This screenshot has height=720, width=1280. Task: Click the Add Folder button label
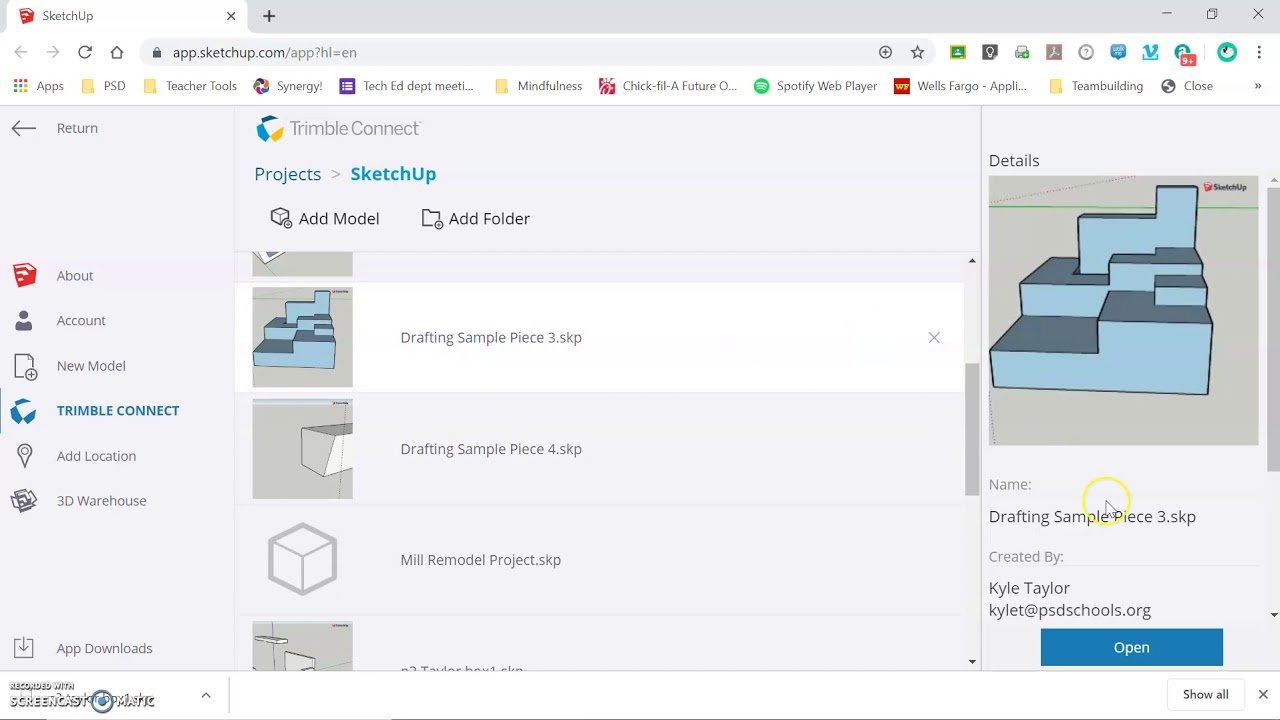coord(489,218)
